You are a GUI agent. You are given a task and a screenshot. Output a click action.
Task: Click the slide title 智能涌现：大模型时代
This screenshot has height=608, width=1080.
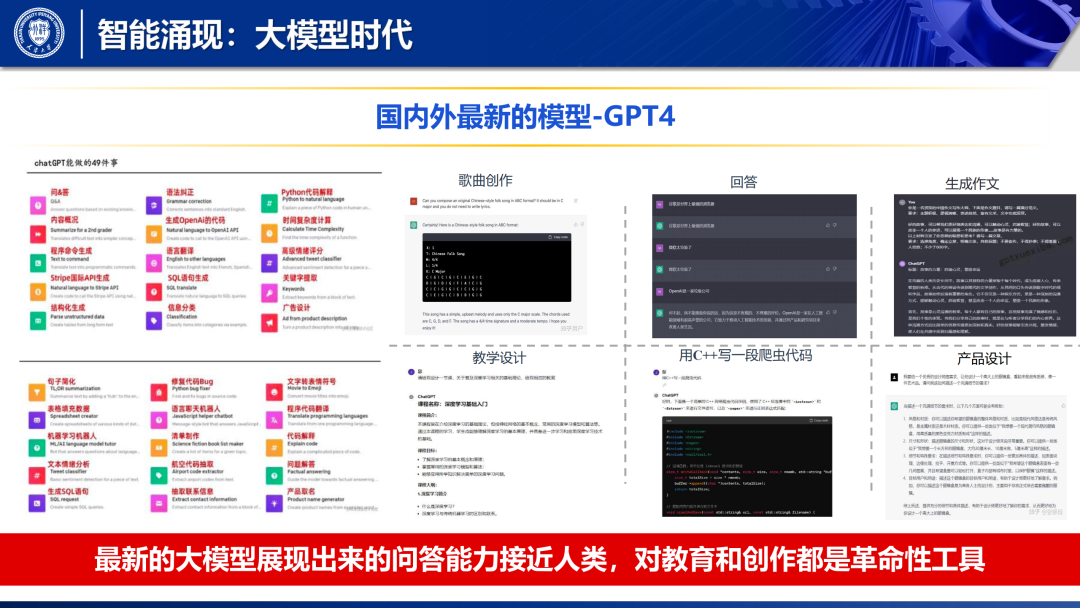(x=254, y=34)
